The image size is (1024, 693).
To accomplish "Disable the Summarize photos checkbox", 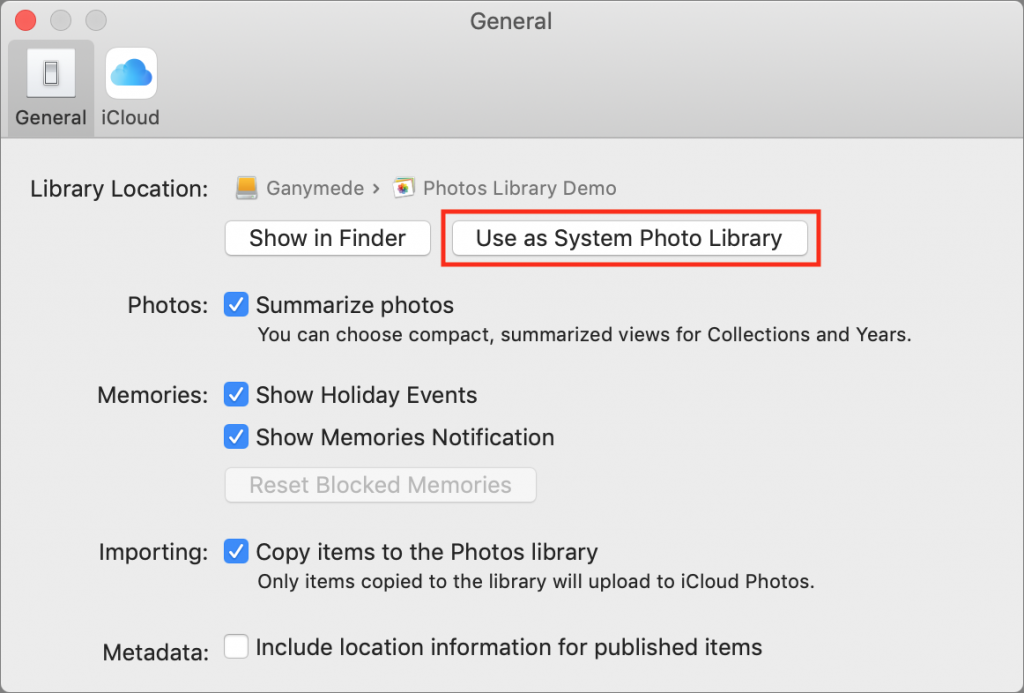I will pyautogui.click(x=236, y=305).
